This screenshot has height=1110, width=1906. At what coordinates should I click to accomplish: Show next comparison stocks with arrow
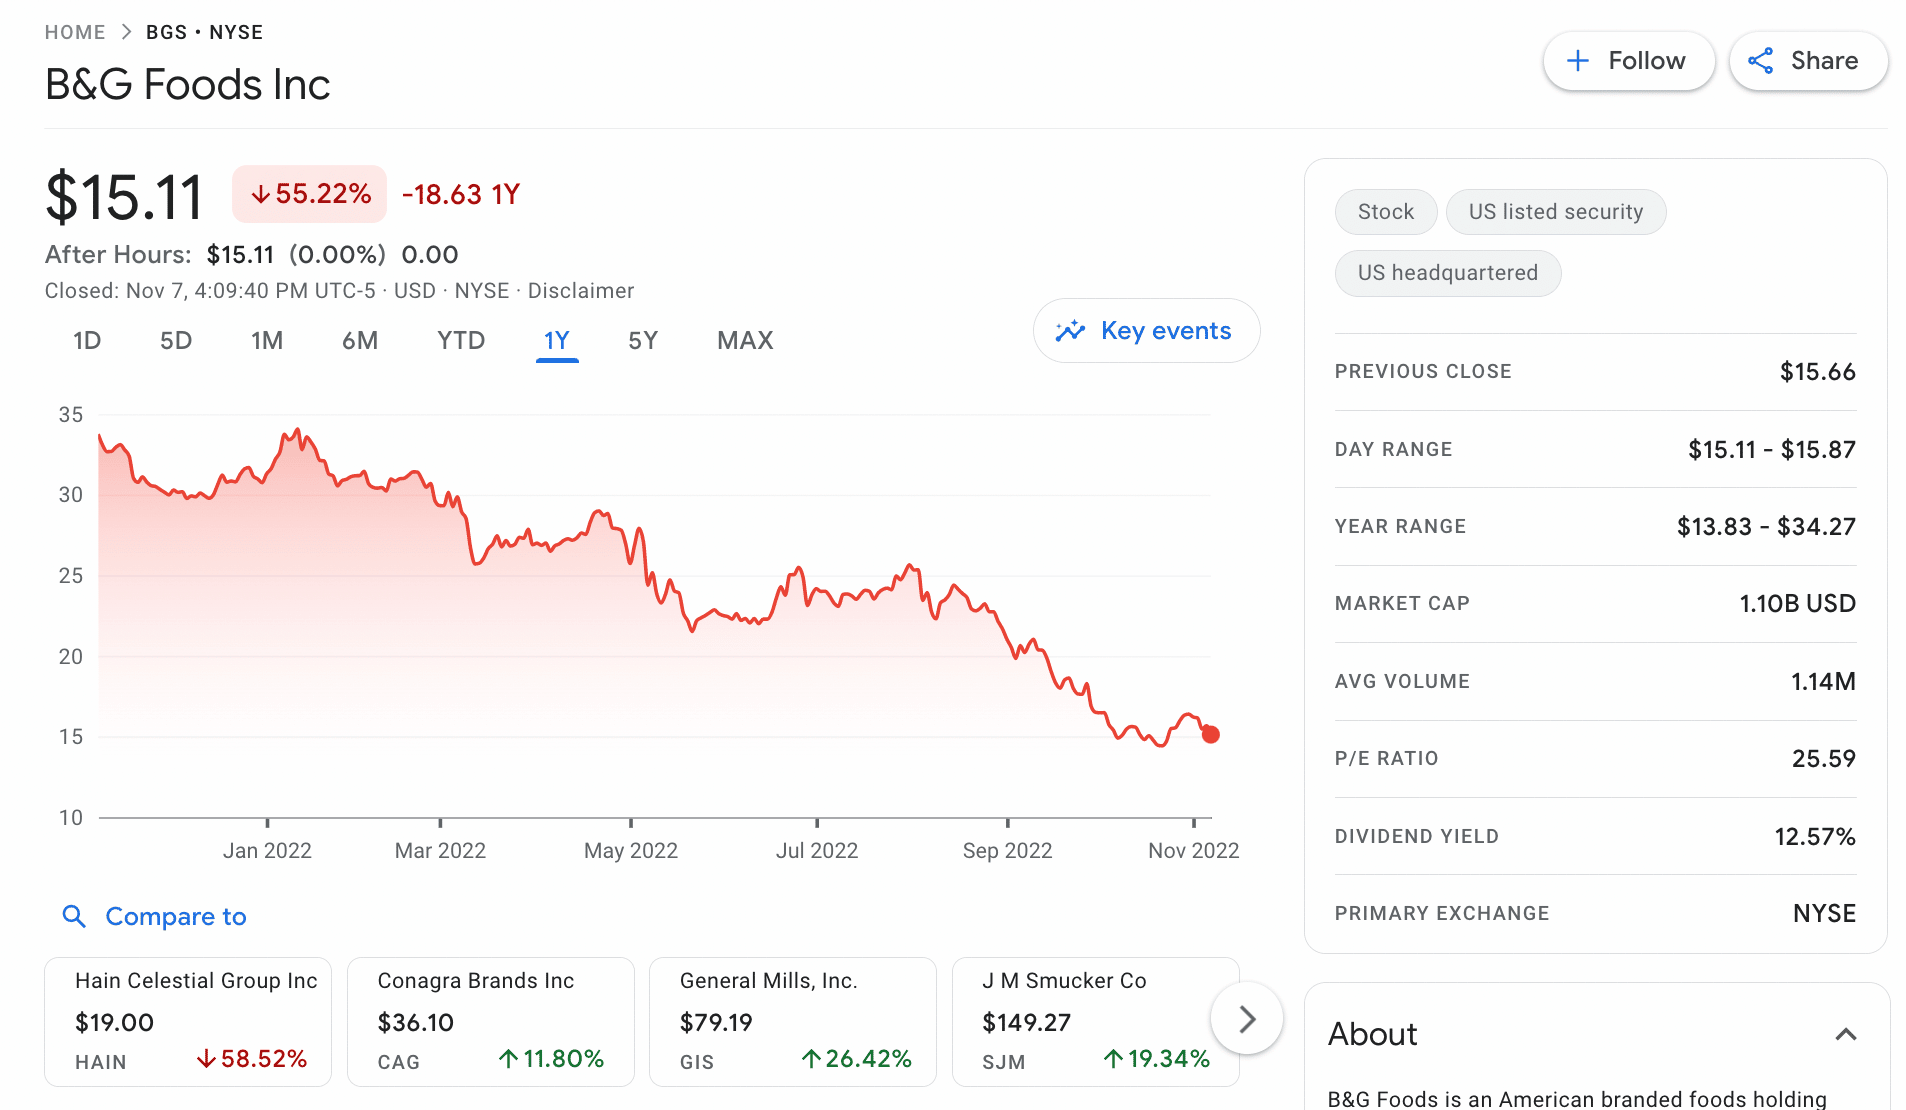click(x=1246, y=1019)
